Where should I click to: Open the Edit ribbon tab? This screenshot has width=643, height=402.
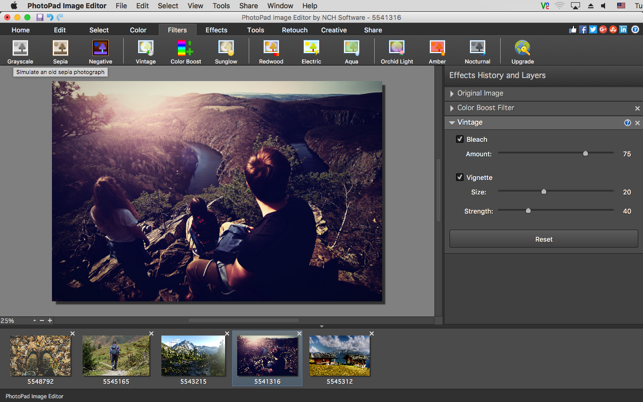(x=59, y=30)
